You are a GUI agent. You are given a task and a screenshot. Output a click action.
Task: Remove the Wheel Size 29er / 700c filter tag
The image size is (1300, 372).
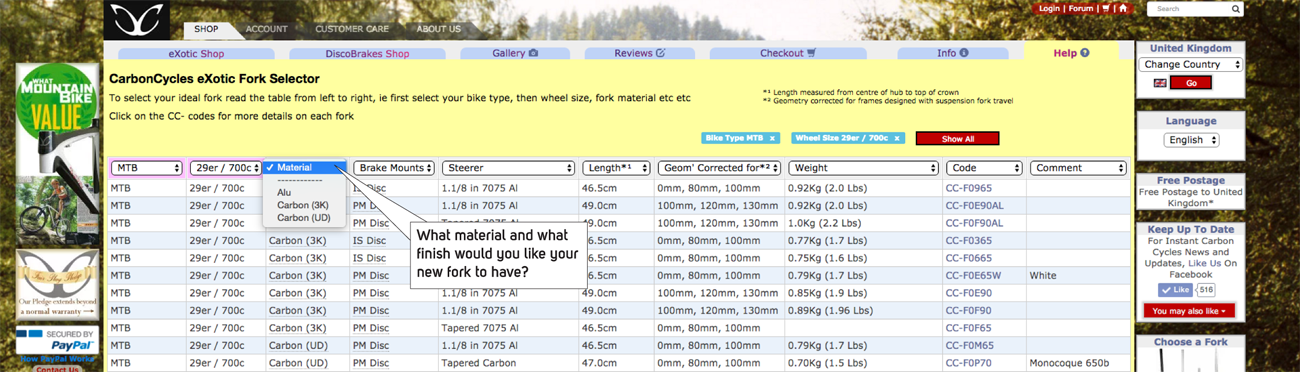(x=897, y=138)
